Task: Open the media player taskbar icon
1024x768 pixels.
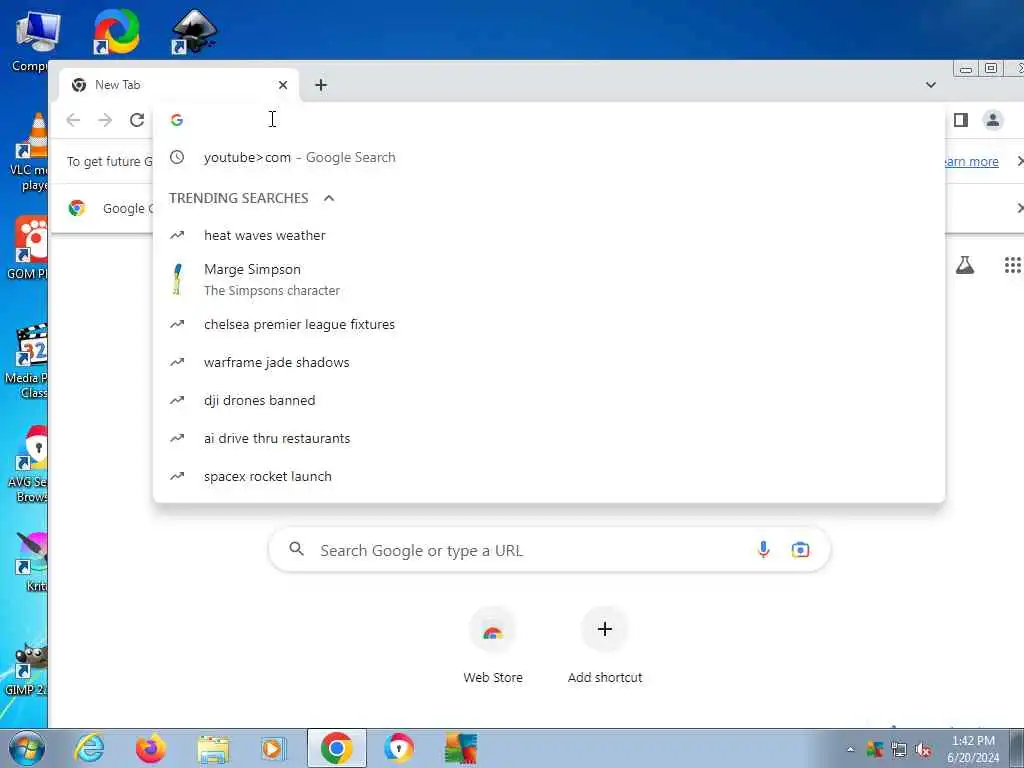Action: [274, 748]
